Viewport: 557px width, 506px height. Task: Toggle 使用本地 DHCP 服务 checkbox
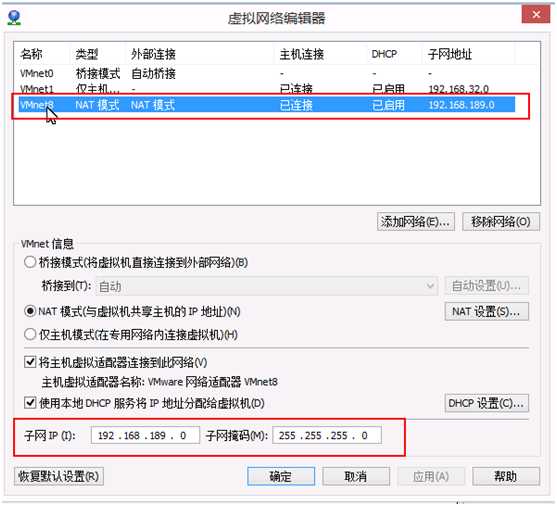(x=30, y=403)
